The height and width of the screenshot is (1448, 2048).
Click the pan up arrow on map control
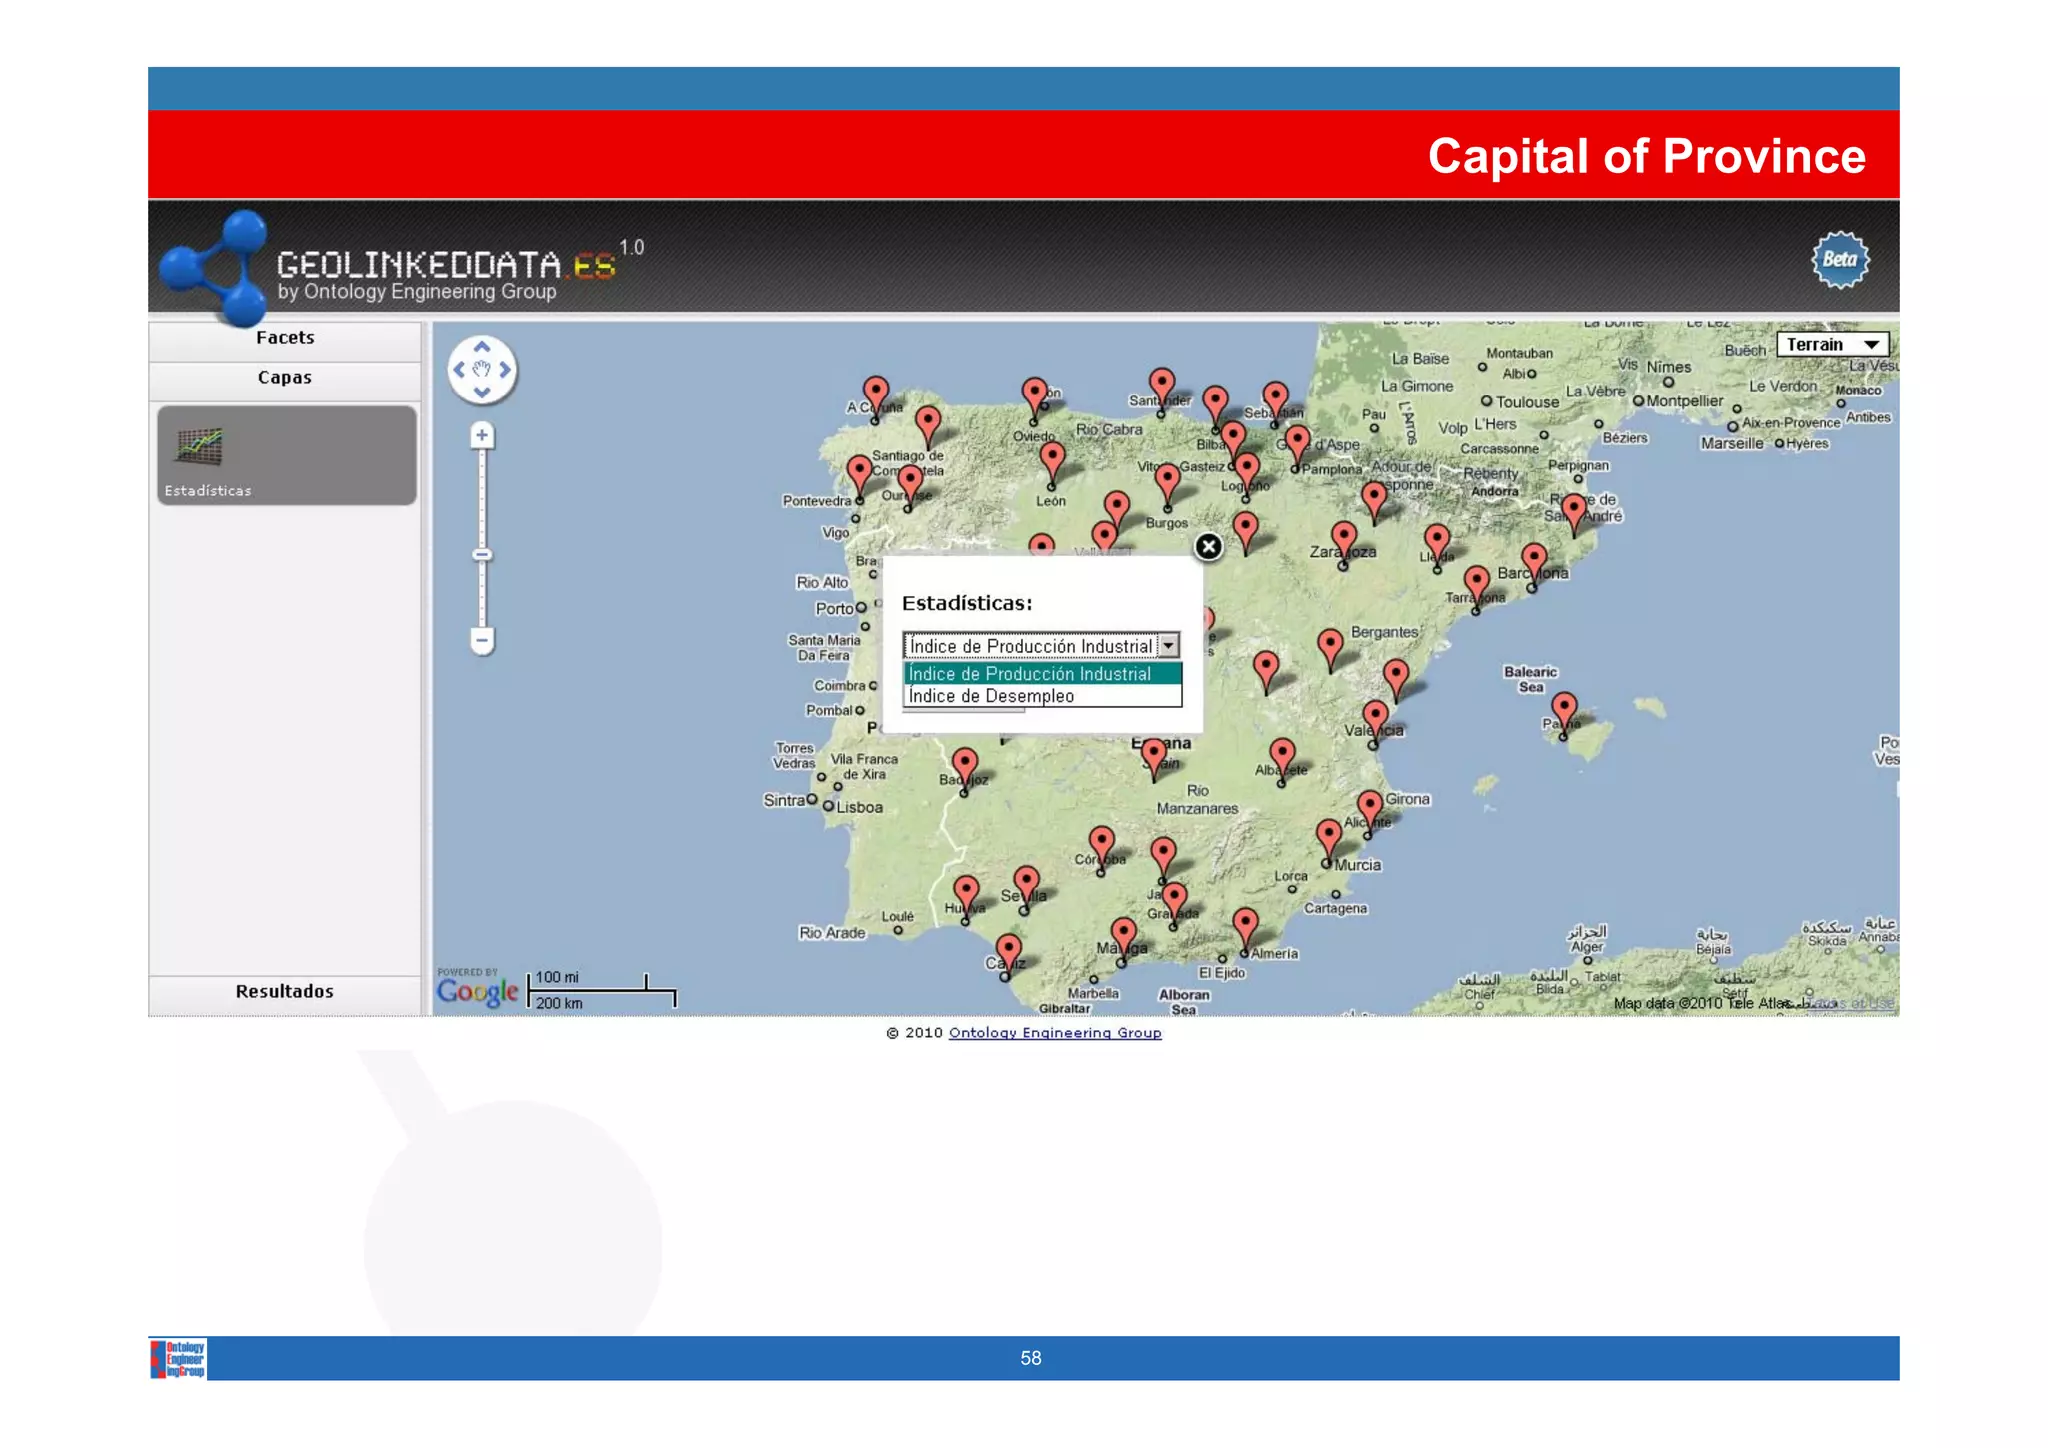(482, 347)
